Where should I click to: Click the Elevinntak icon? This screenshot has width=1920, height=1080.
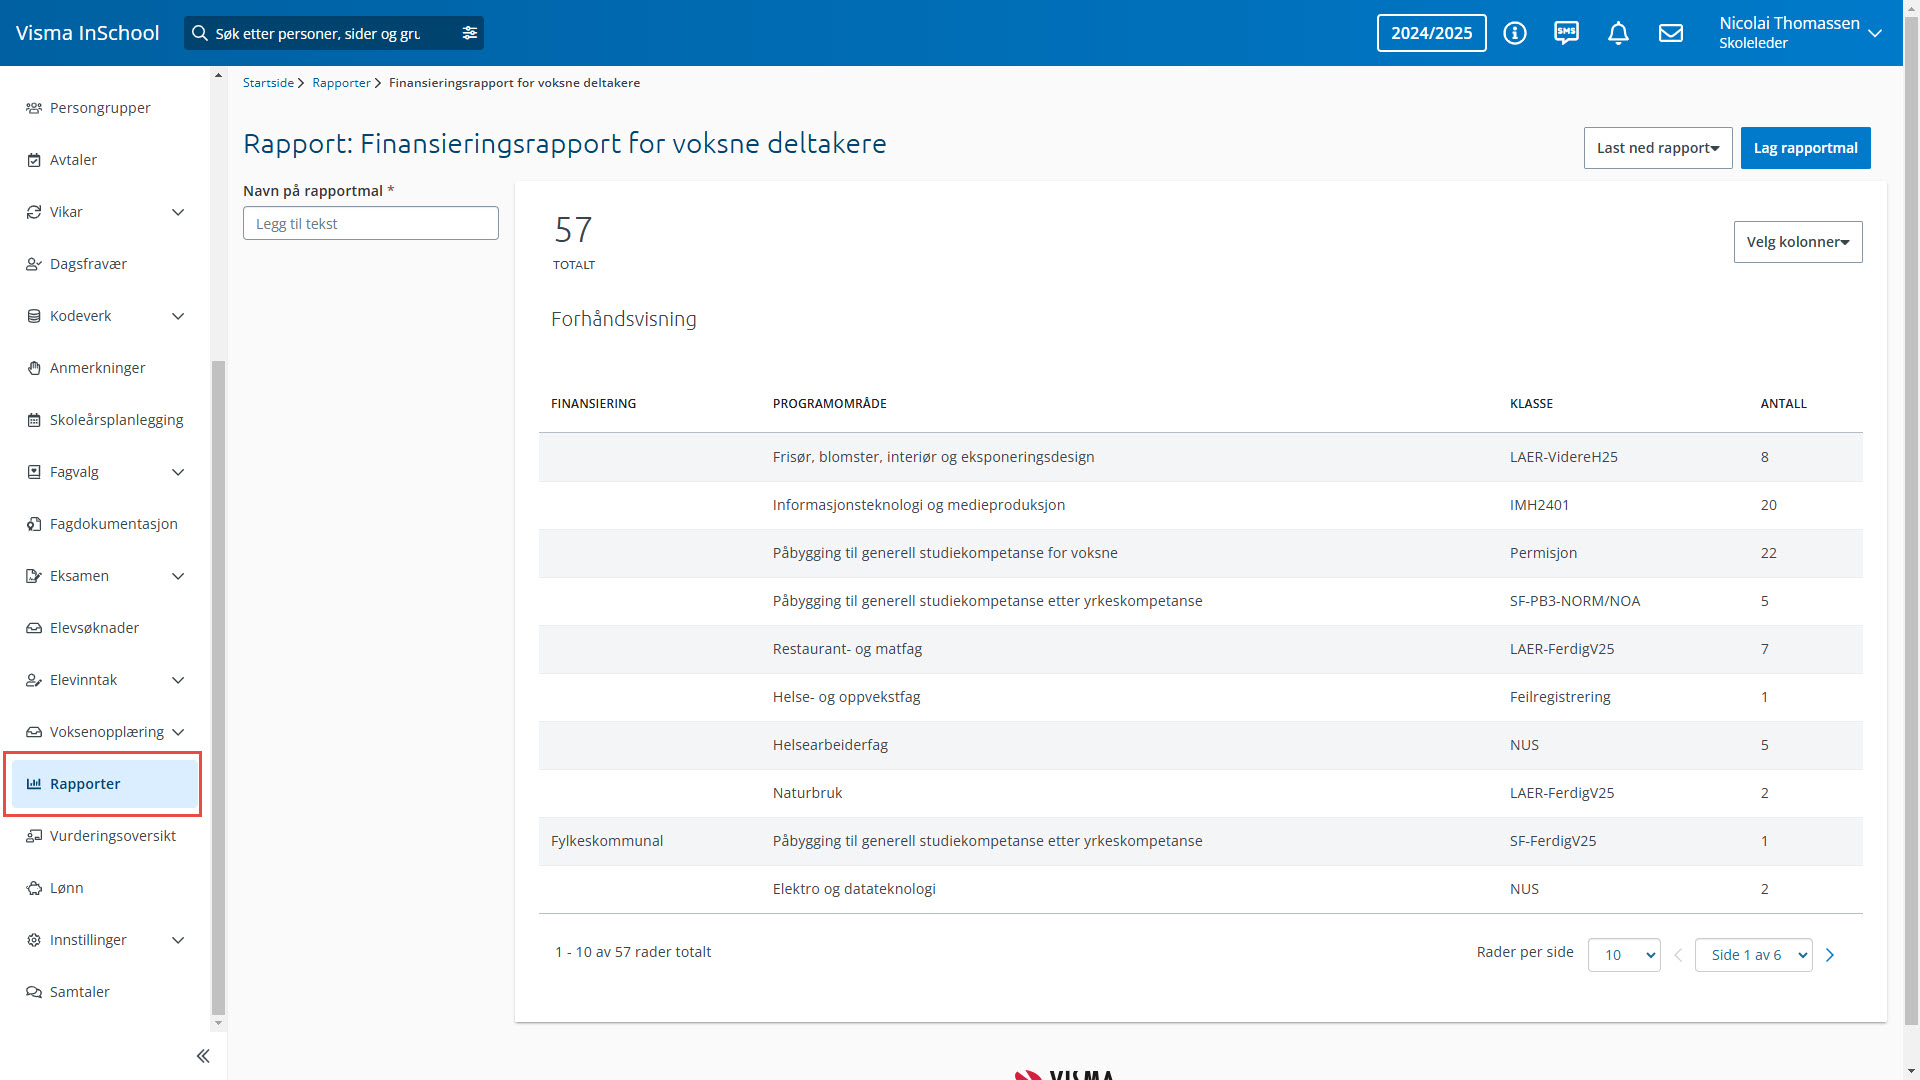tap(34, 680)
